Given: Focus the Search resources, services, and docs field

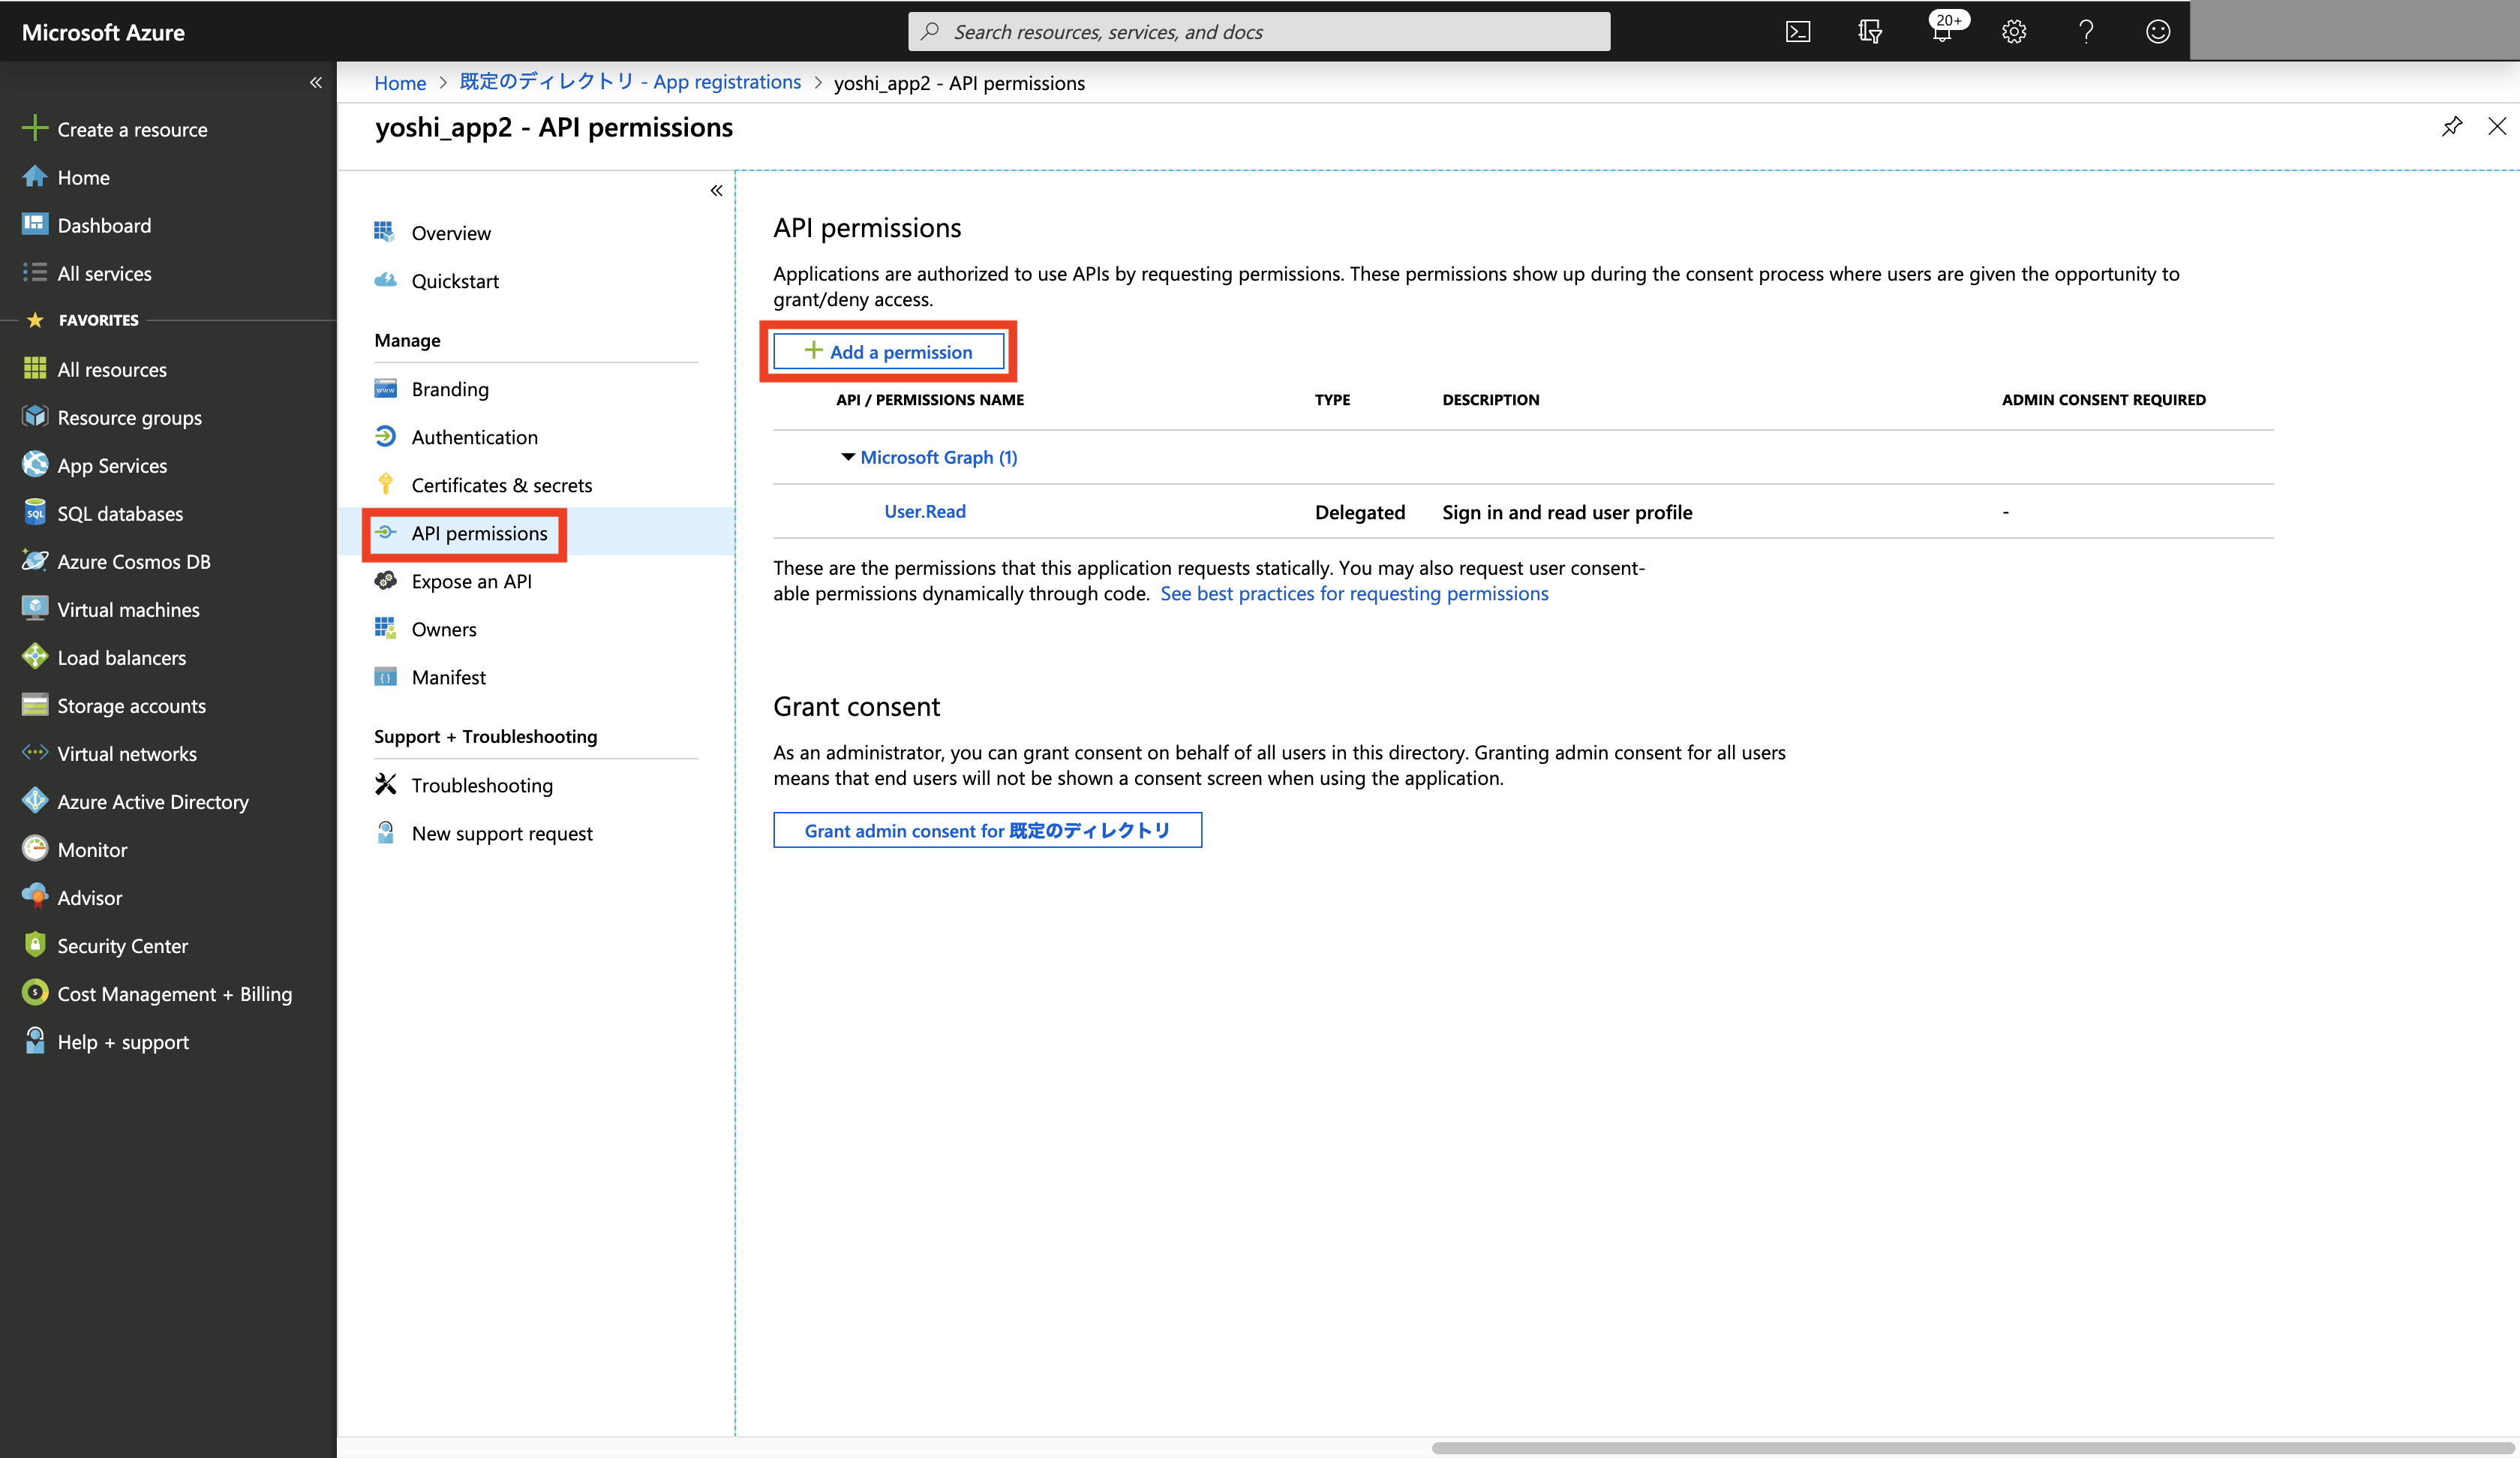Looking at the screenshot, I should [x=1259, y=32].
